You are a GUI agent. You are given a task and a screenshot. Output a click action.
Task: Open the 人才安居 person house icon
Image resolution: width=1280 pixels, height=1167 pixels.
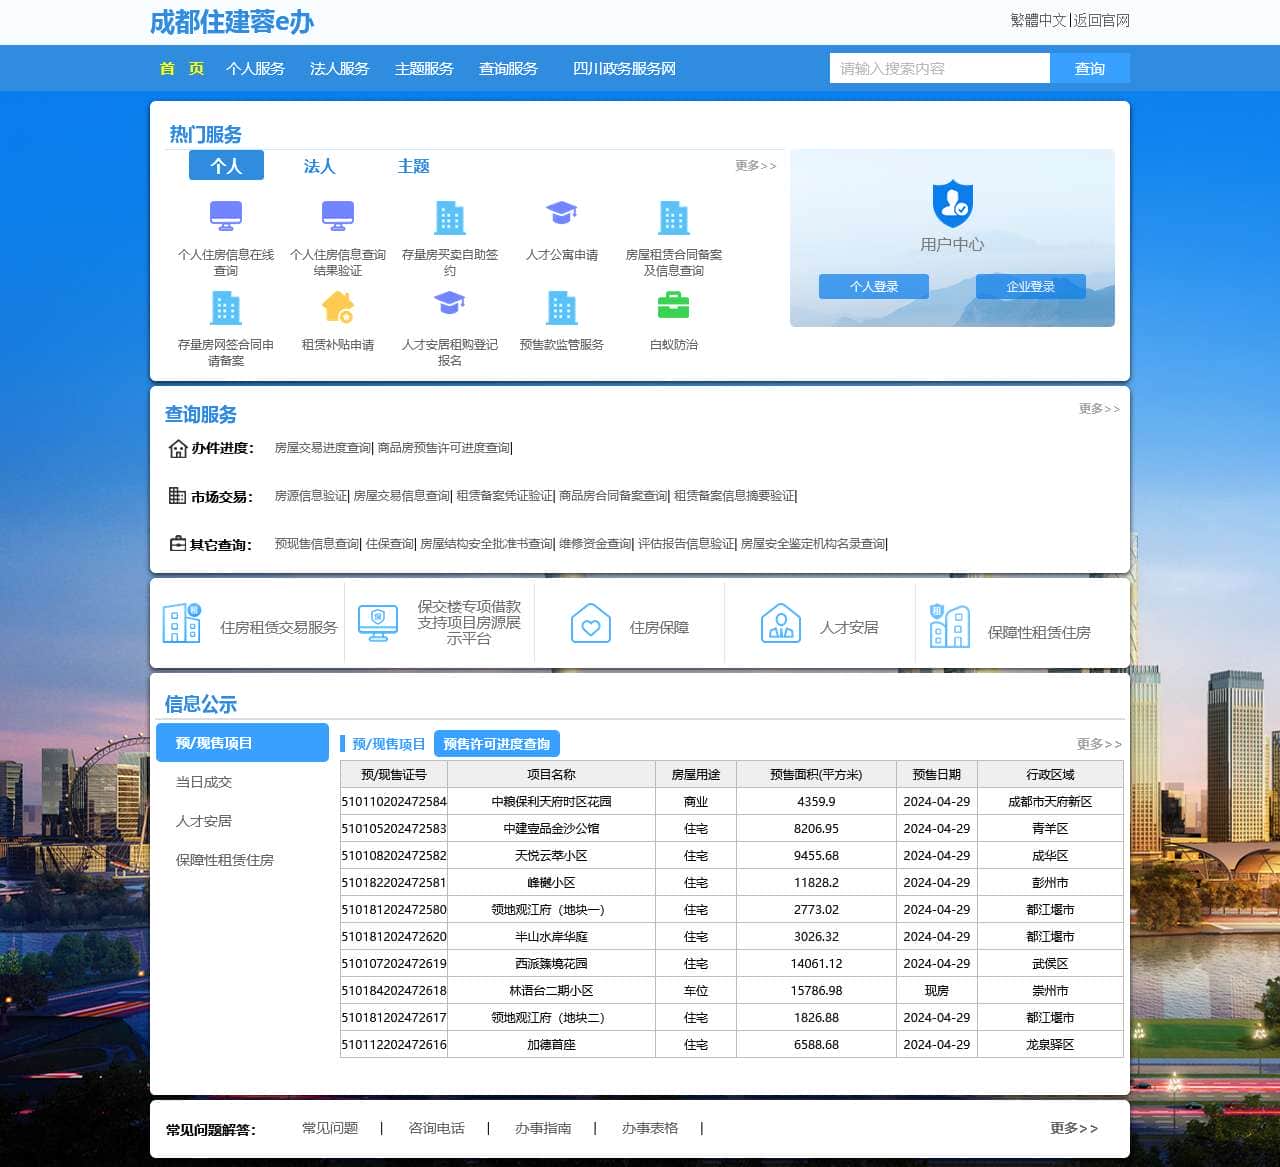coord(780,624)
